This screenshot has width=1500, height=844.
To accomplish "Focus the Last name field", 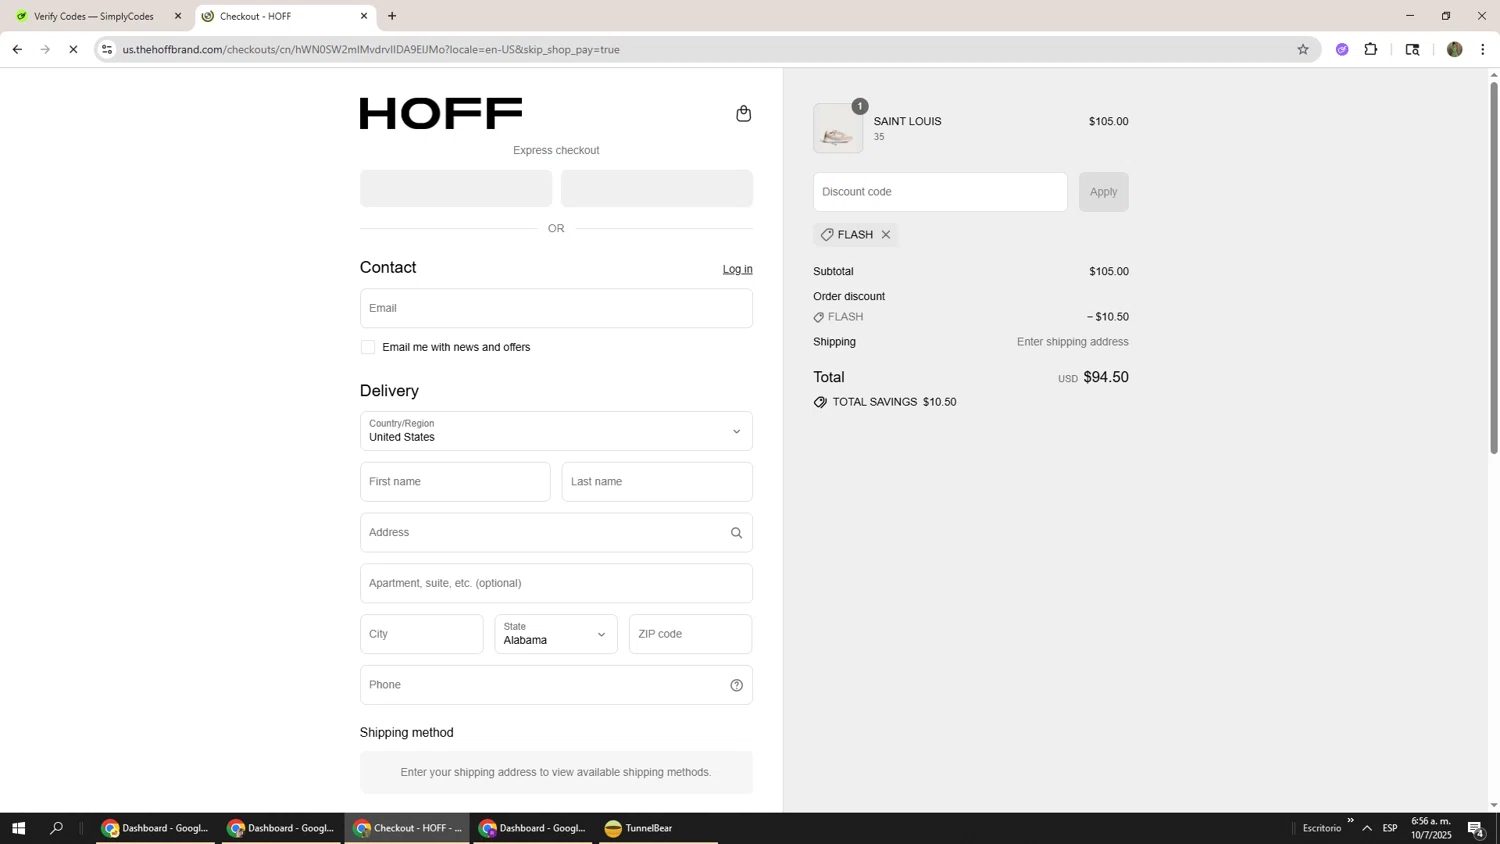I will [657, 482].
